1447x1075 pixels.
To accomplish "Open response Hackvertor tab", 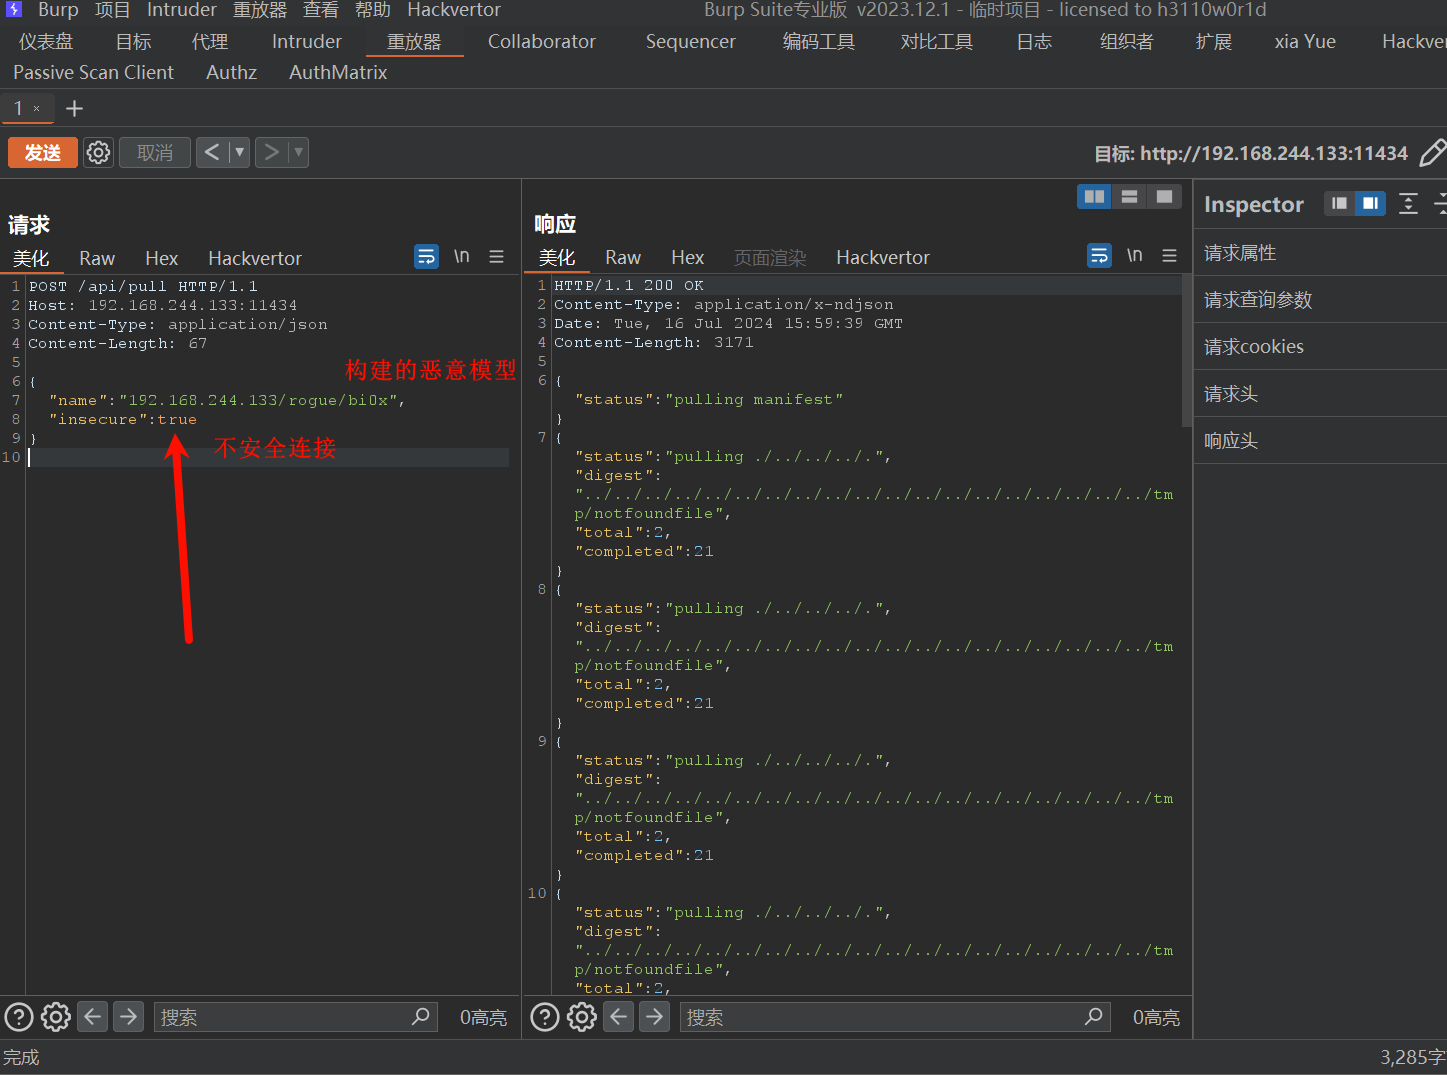I will (x=883, y=257).
